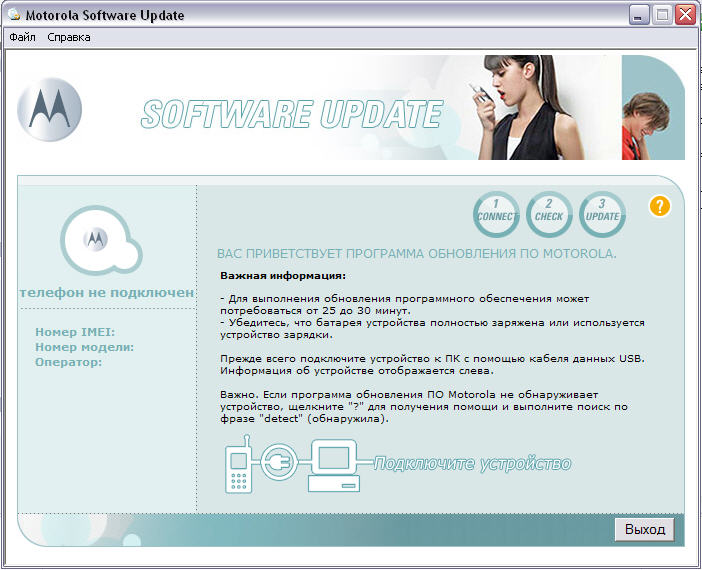This screenshot has width=702, height=570.
Task: Click the large Motorola logo in banner
Action: point(50,110)
